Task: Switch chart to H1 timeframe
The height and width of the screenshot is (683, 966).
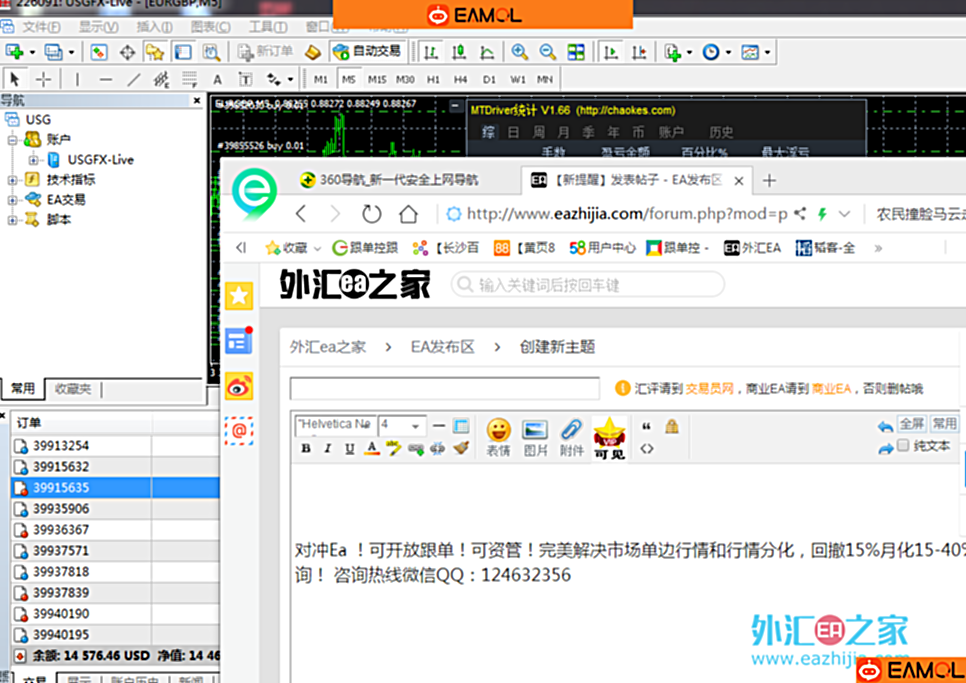Action: tap(434, 79)
